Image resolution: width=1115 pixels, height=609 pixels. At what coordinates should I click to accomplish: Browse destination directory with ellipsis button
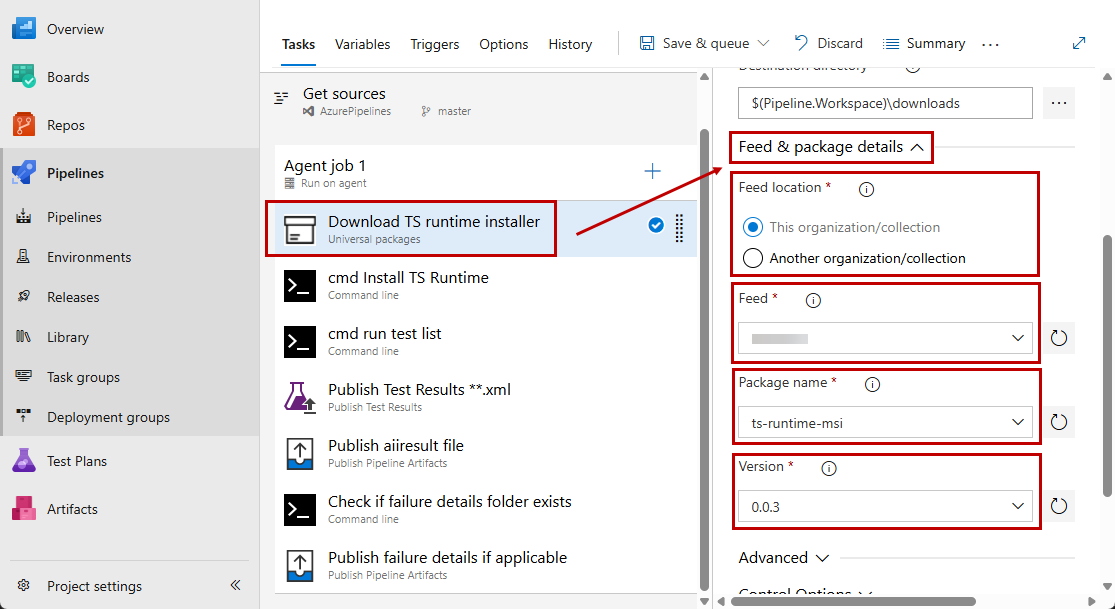coord(1059,103)
